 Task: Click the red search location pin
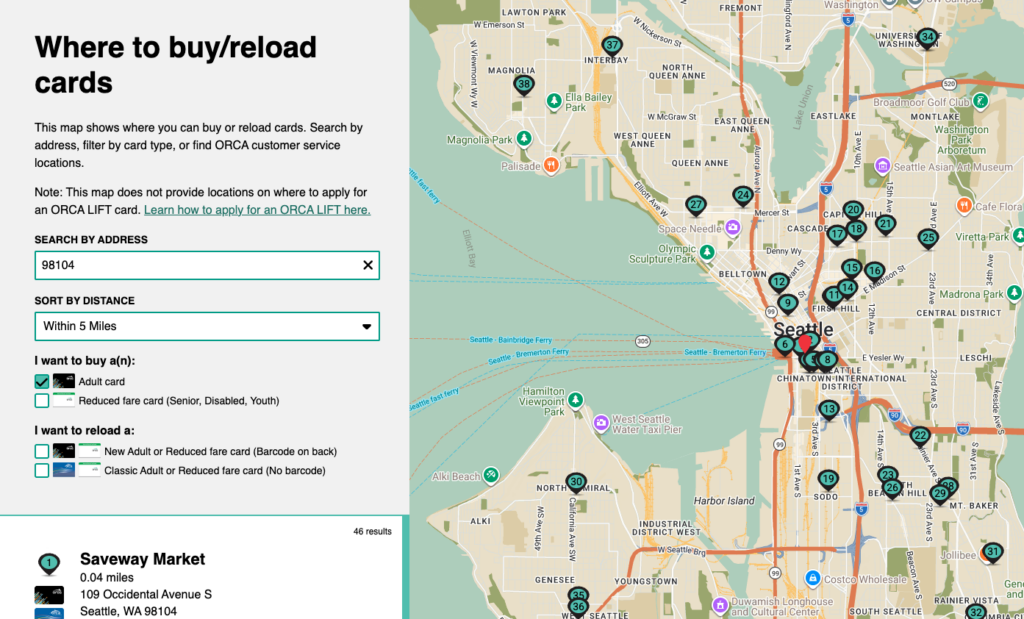point(805,345)
